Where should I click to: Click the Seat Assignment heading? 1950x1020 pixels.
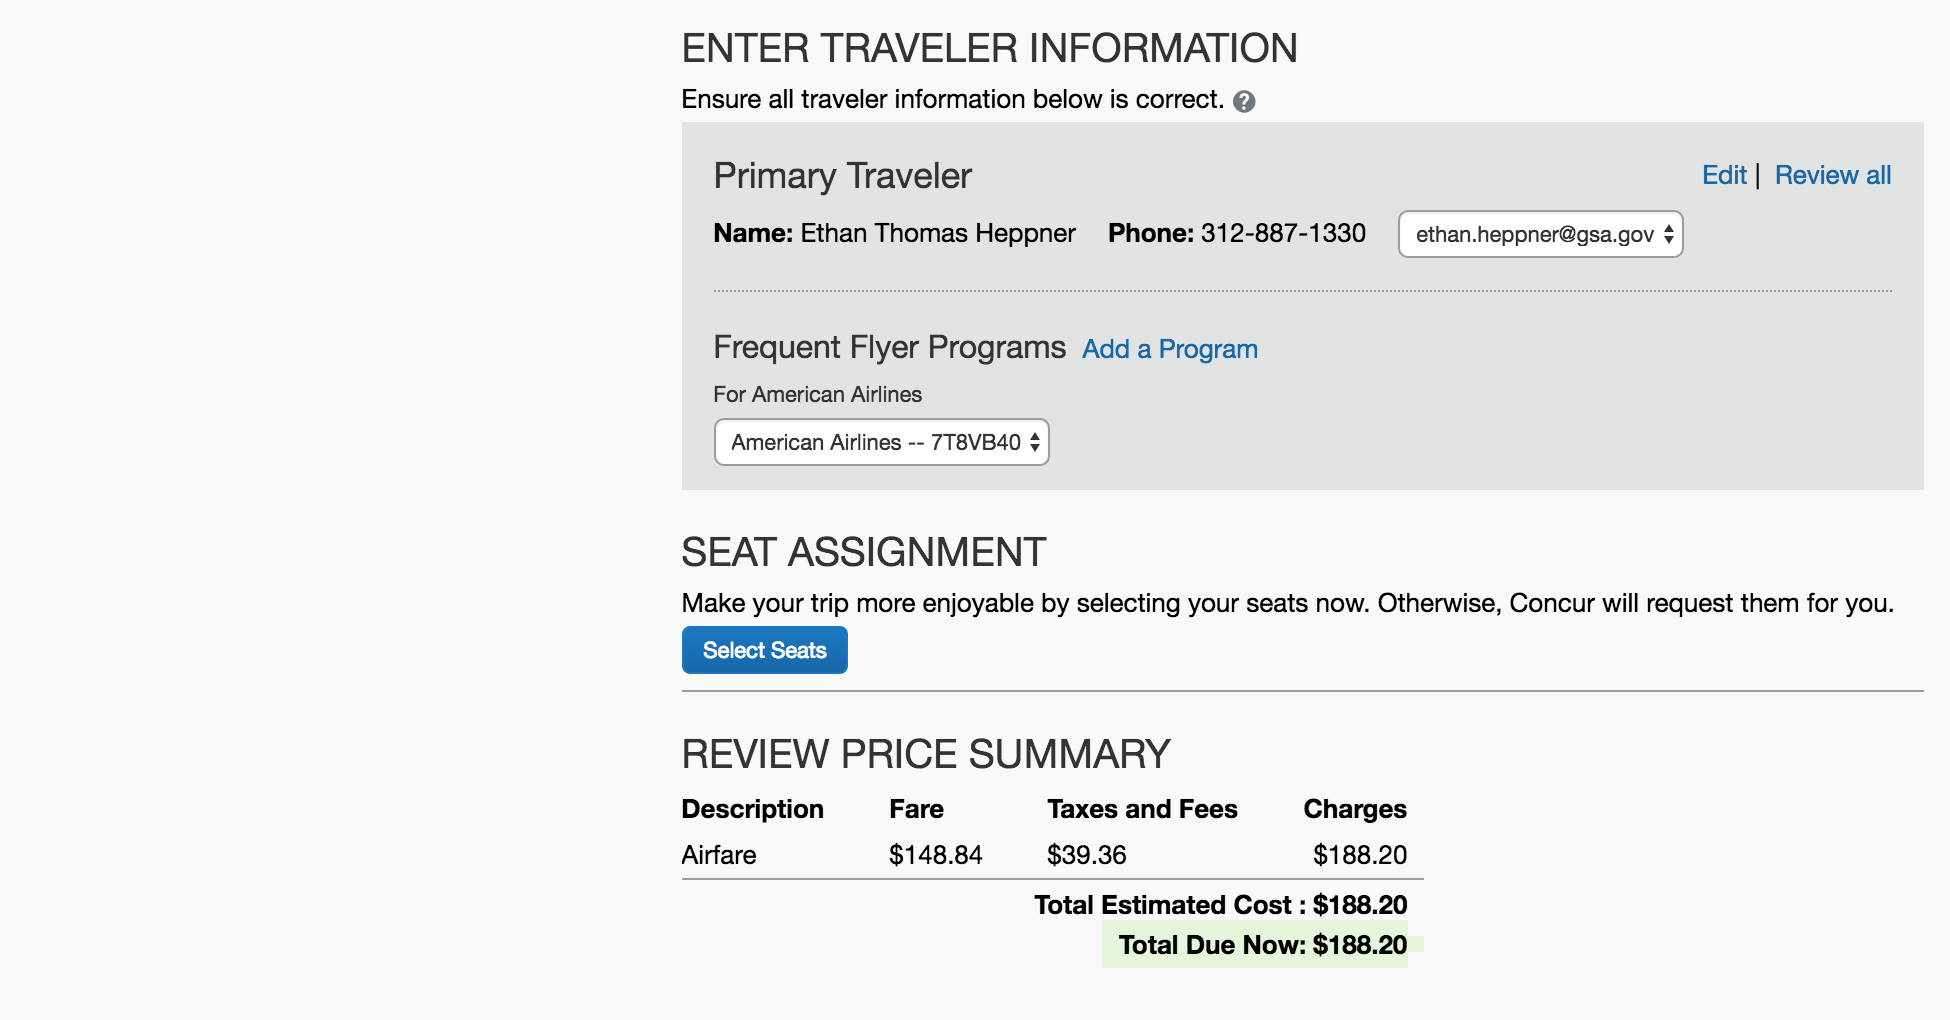tap(863, 552)
